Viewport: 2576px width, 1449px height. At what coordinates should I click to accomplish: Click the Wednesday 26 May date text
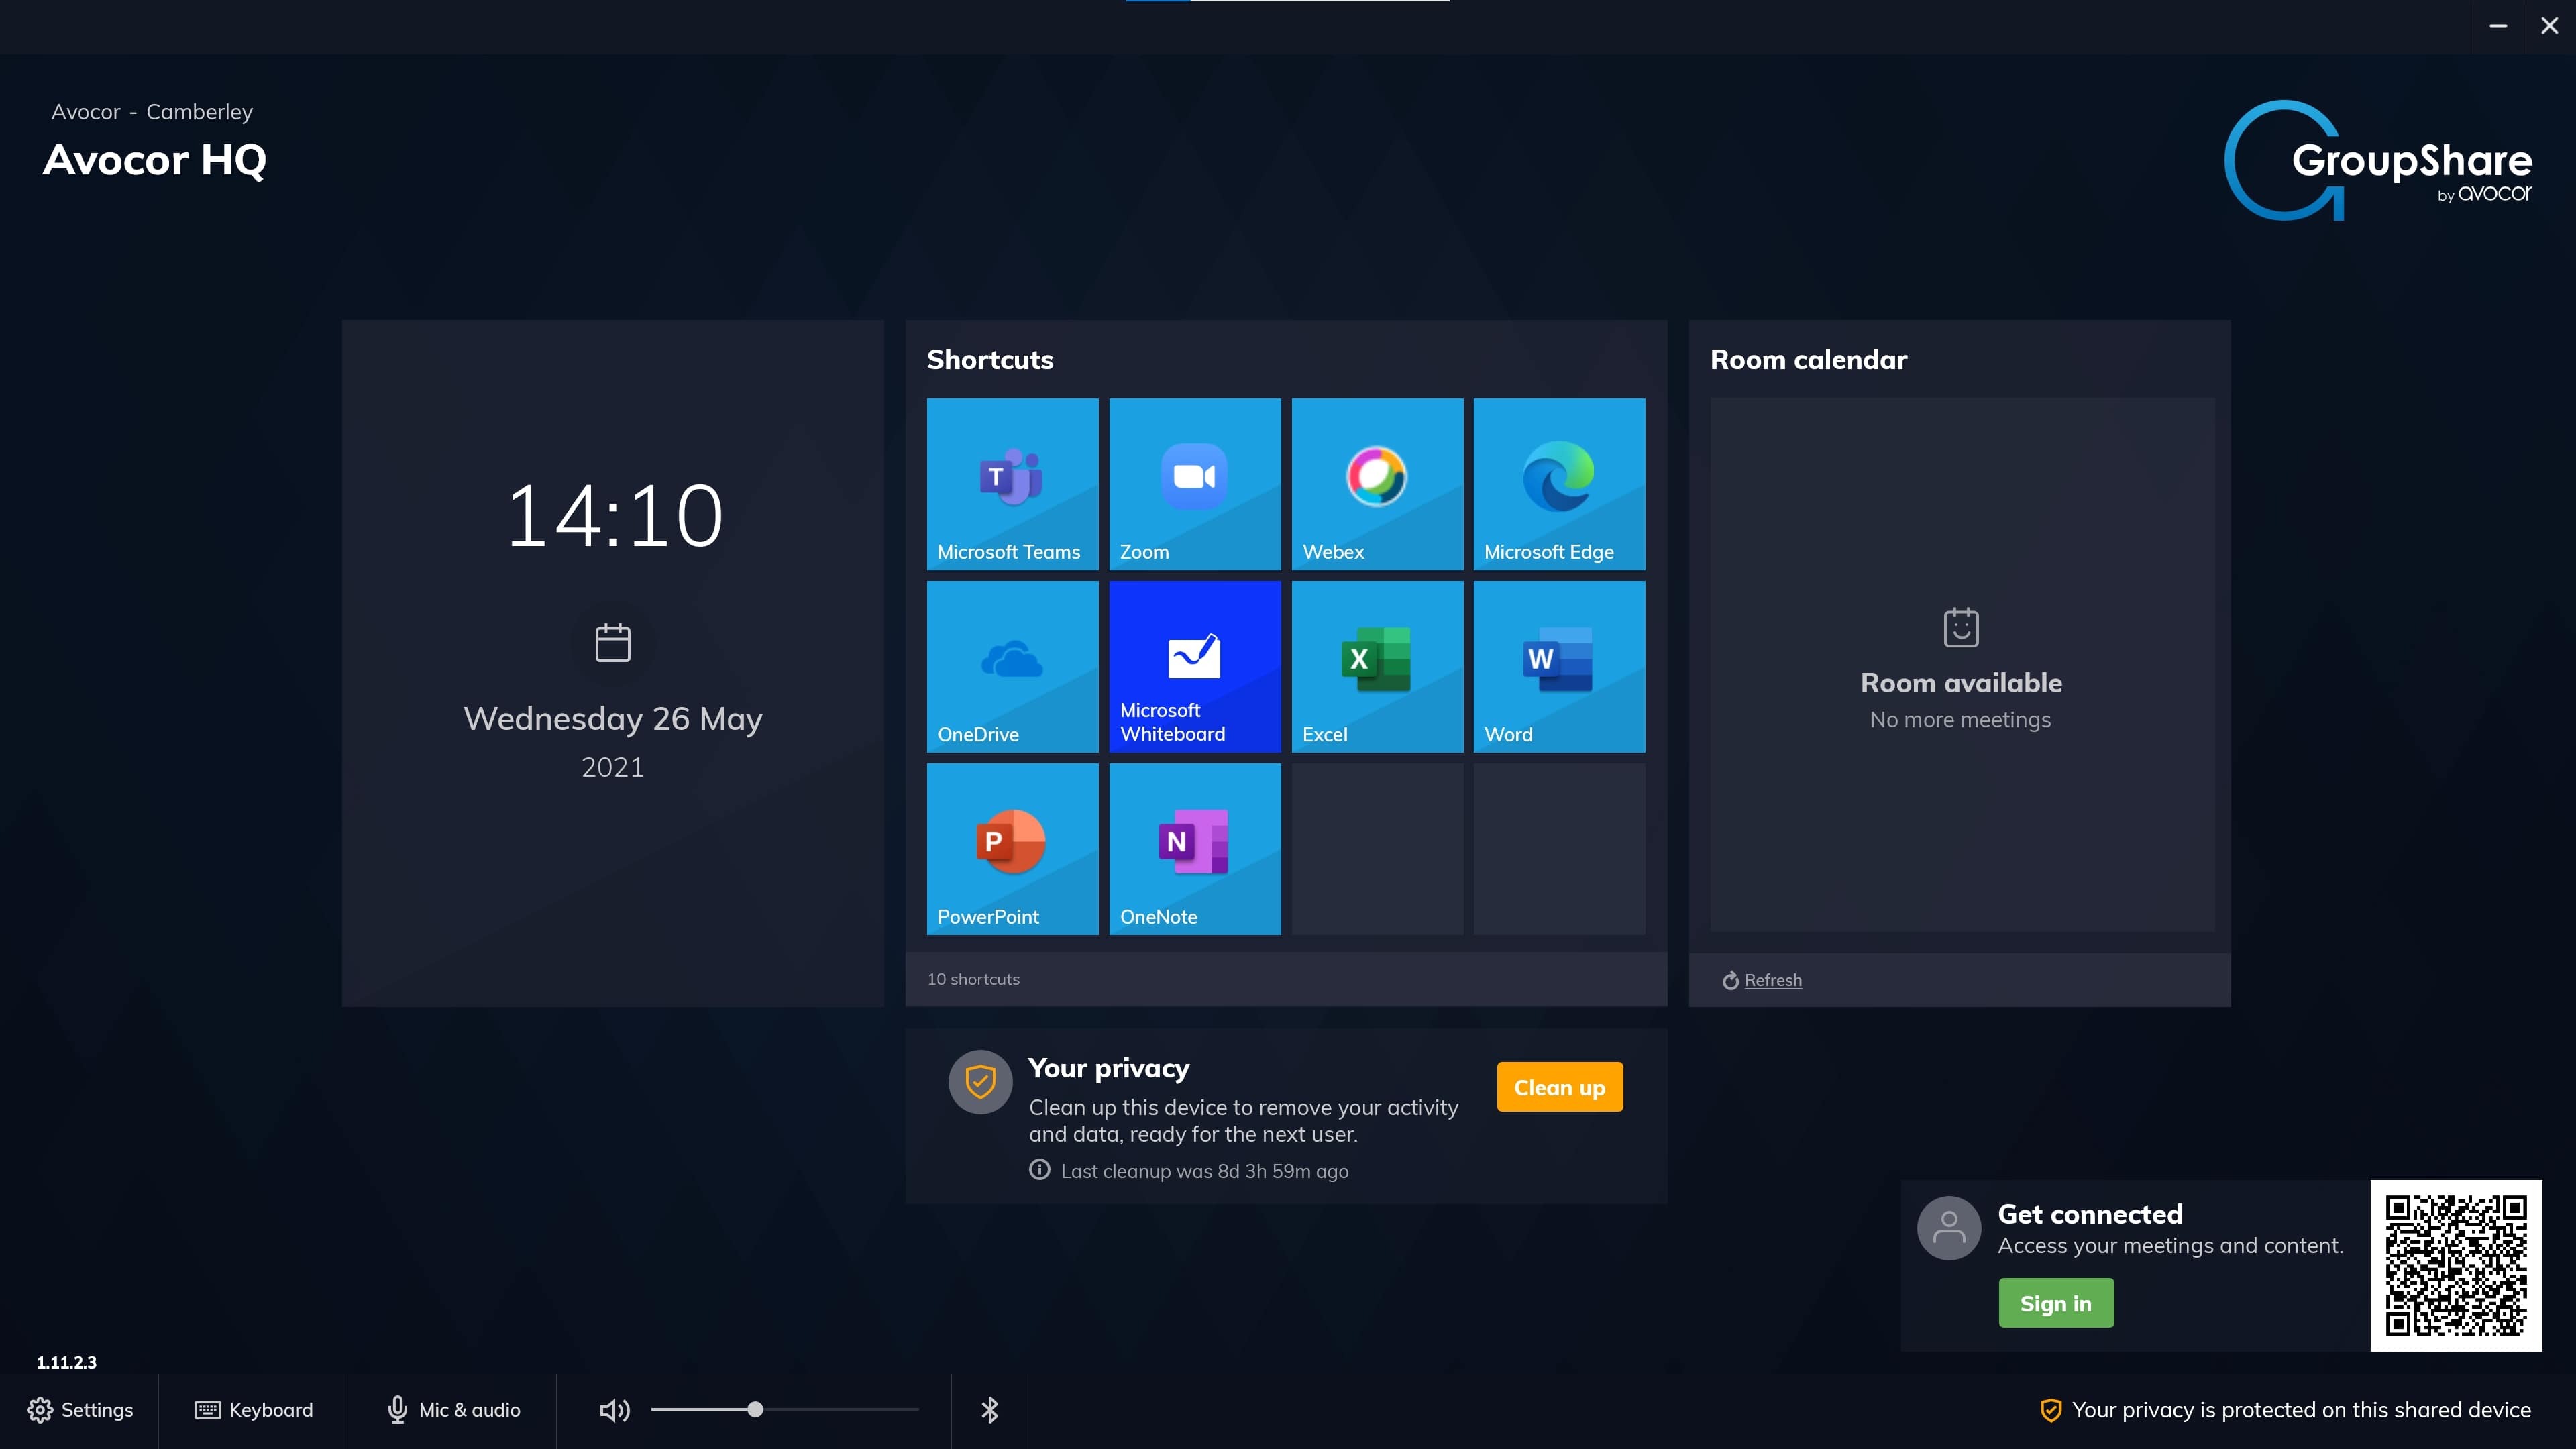click(613, 718)
